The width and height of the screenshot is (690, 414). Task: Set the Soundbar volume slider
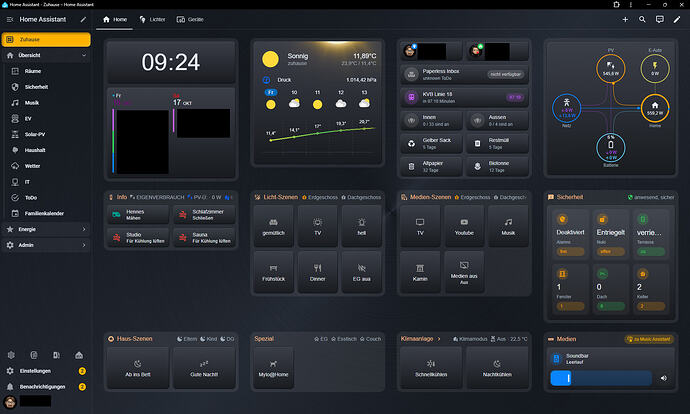coord(601,378)
